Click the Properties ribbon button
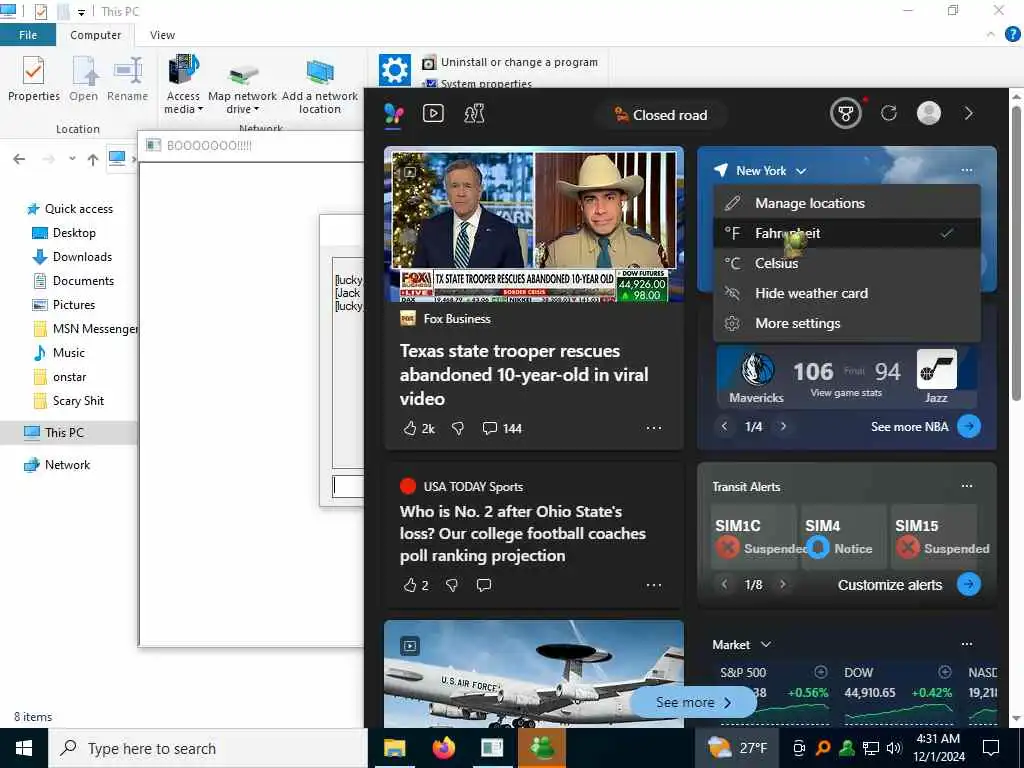Viewport: 1024px width, 768px height. coord(34,79)
